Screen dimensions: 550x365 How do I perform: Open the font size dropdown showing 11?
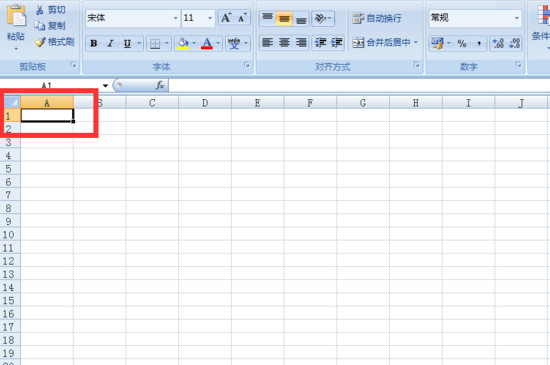tap(198, 18)
